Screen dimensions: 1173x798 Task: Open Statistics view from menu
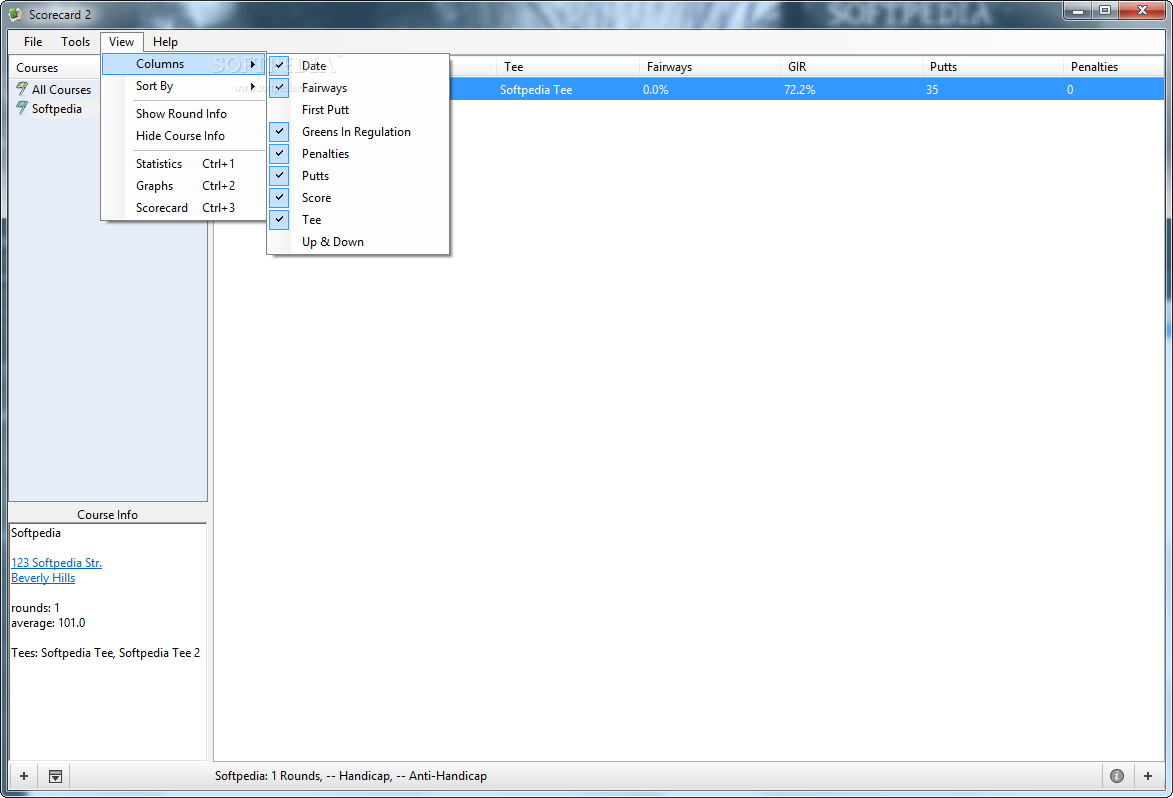[x=184, y=164]
